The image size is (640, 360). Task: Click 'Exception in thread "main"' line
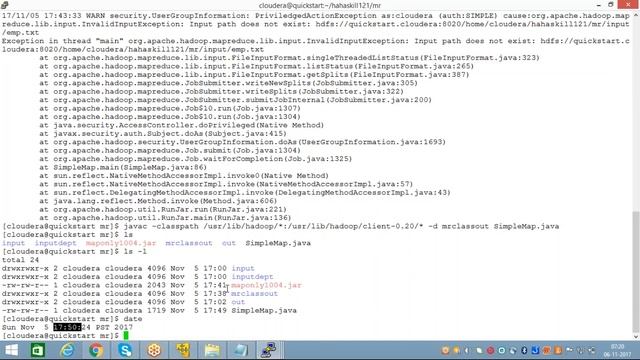pos(316,41)
